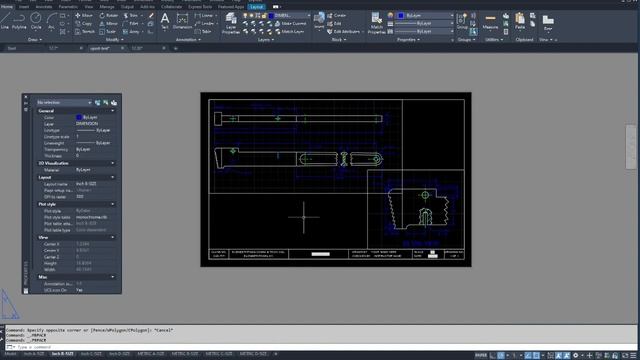Click the Linear dimension button
The height and width of the screenshot is (360, 640).
point(204,16)
